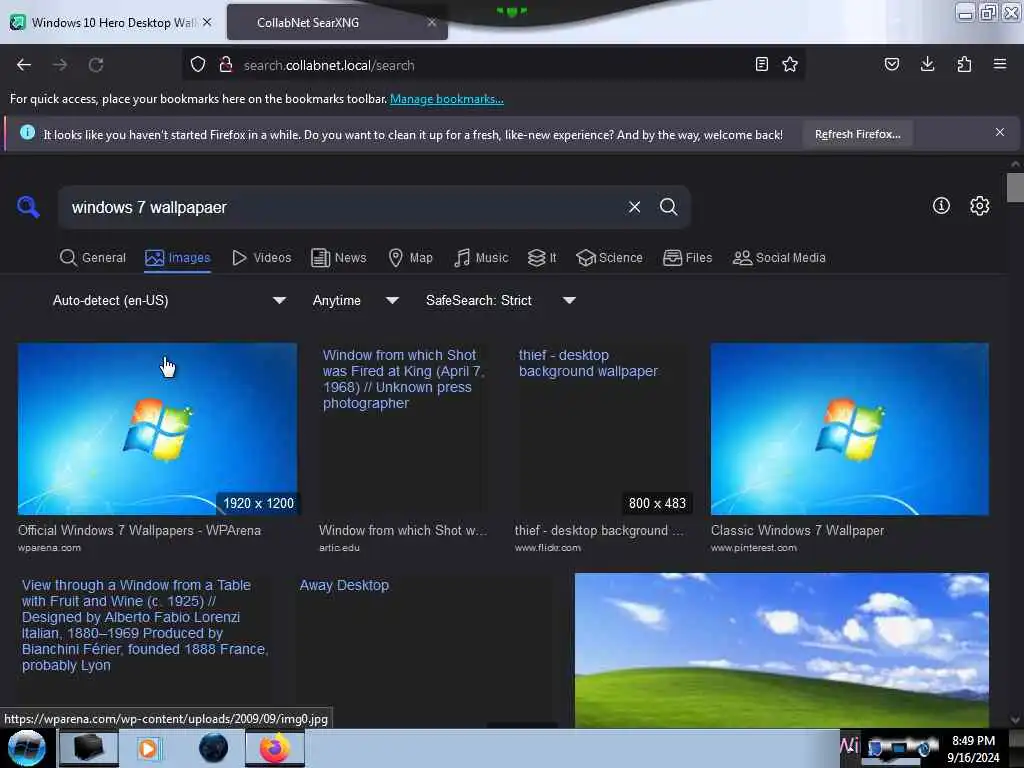Click the taskbar clock showing 8:49 PM
This screenshot has width=1024, height=768.
[x=973, y=749]
